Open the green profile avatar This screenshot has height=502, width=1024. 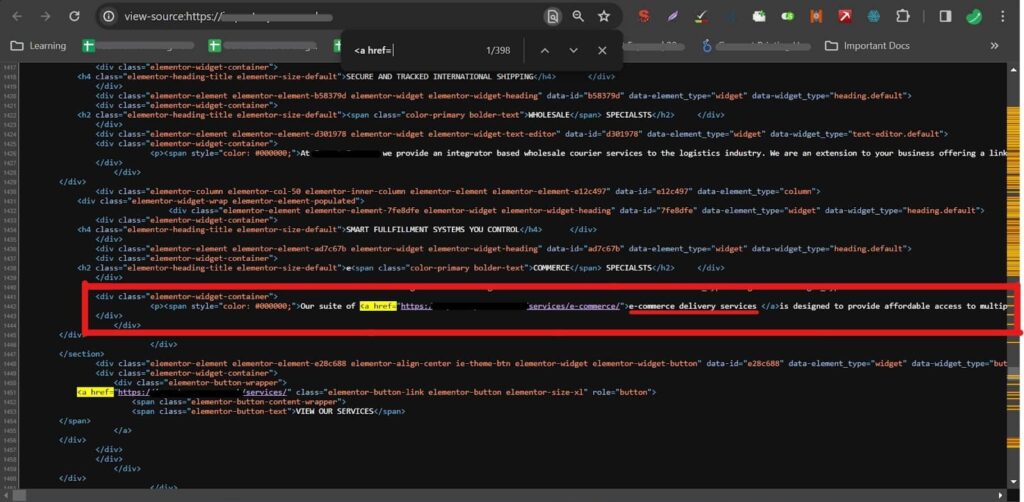point(974,16)
